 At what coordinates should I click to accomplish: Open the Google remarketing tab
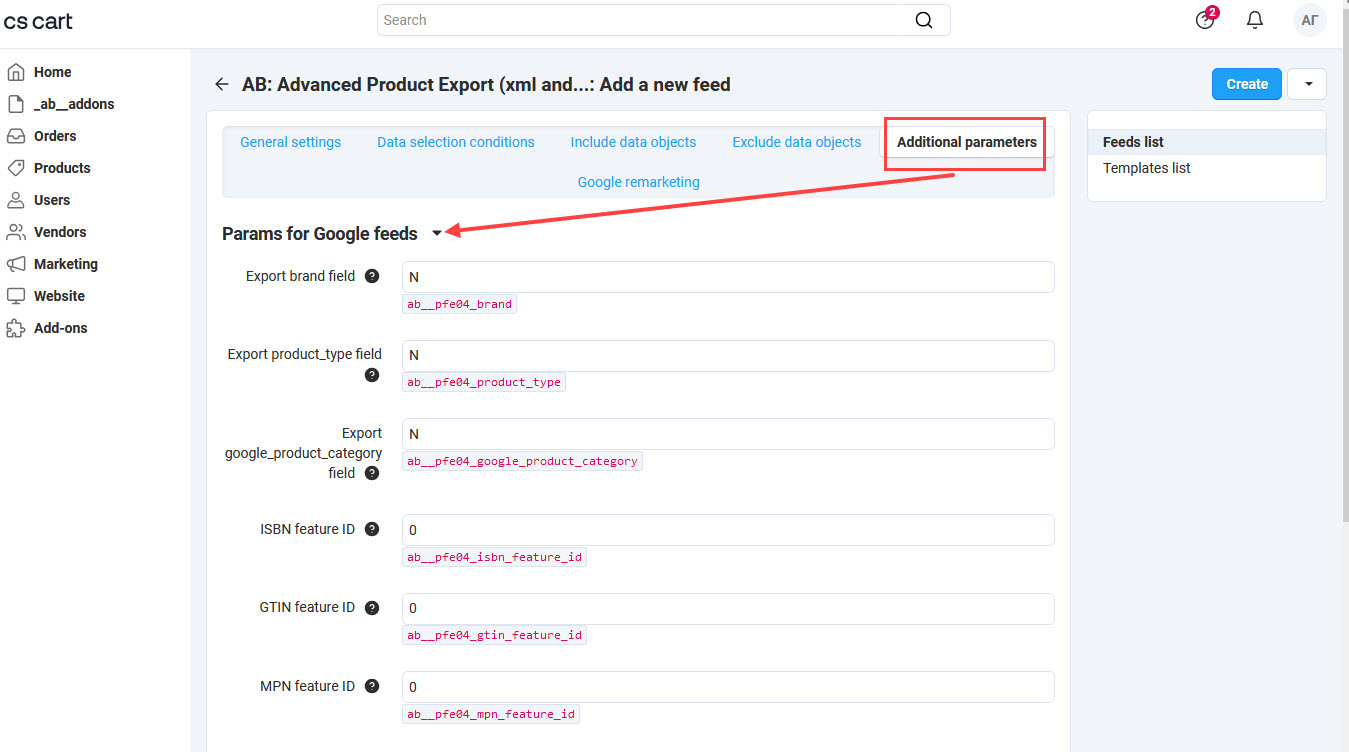638,183
